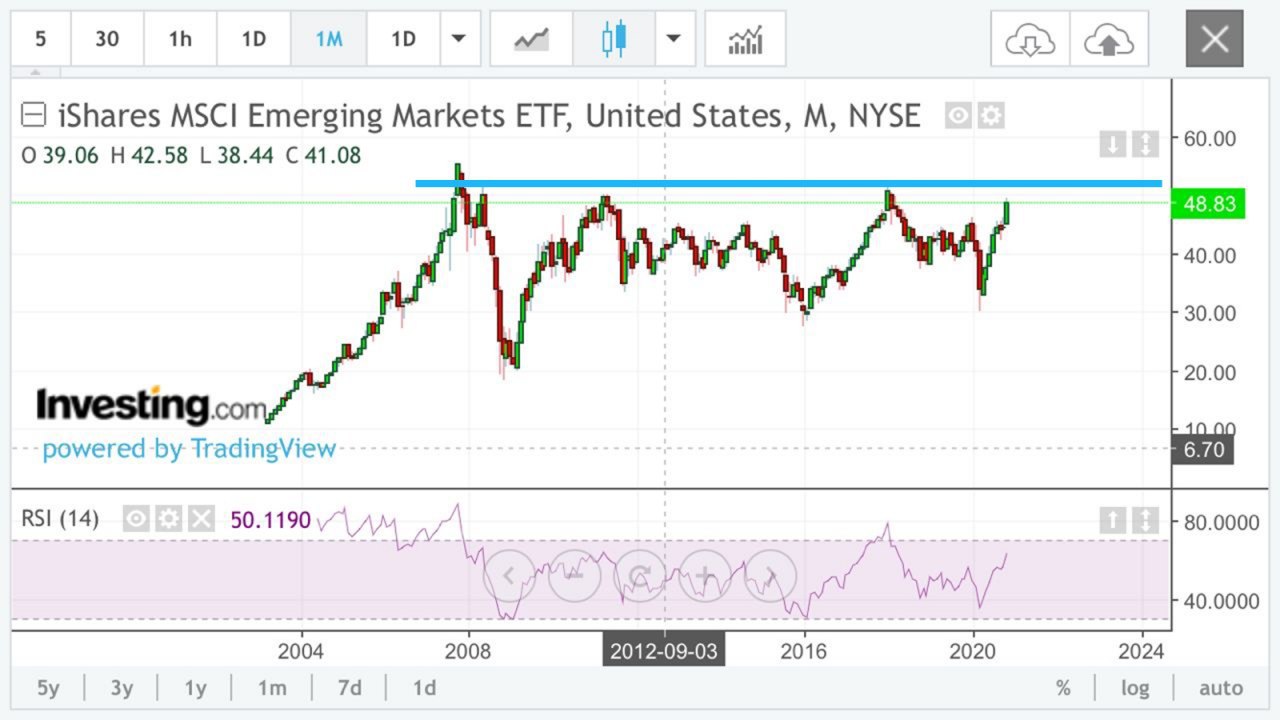This screenshot has height=720, width=1280.
Task: Click the cloud download load-chart icon
Action: point(1030,39)
